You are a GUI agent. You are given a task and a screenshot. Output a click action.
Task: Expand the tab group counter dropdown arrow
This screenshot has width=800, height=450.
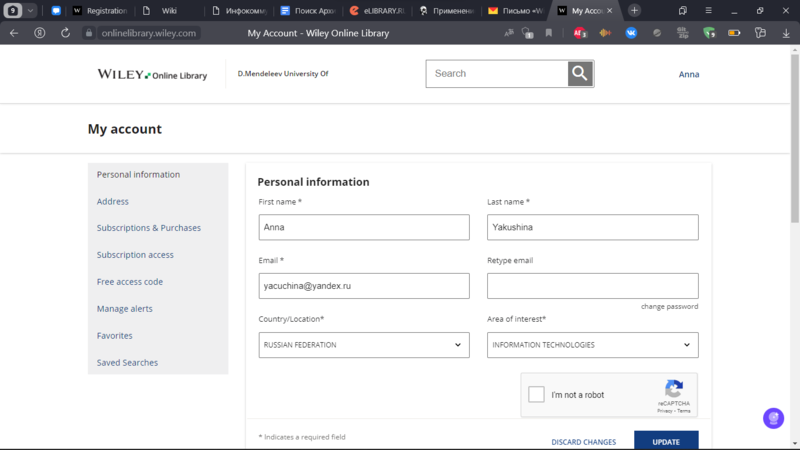click(31, 10)
